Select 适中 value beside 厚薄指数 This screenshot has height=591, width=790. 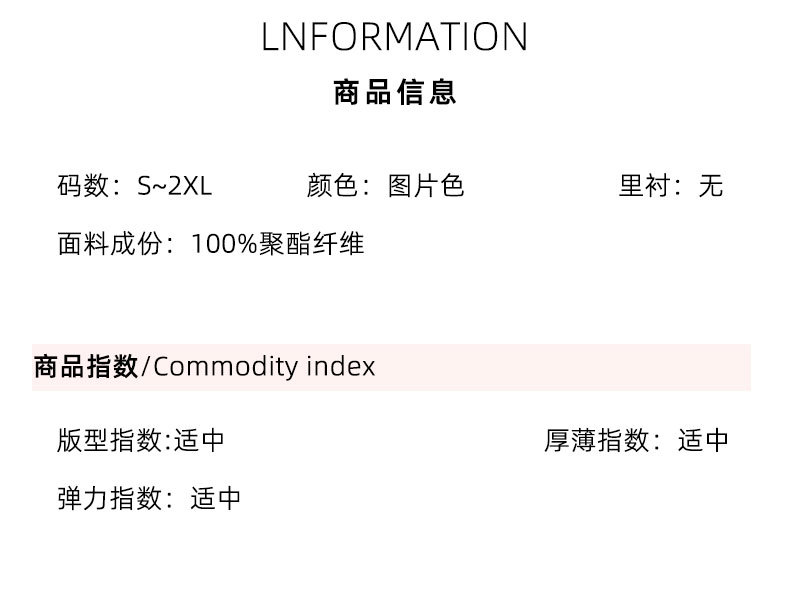(x=703, y=440)
